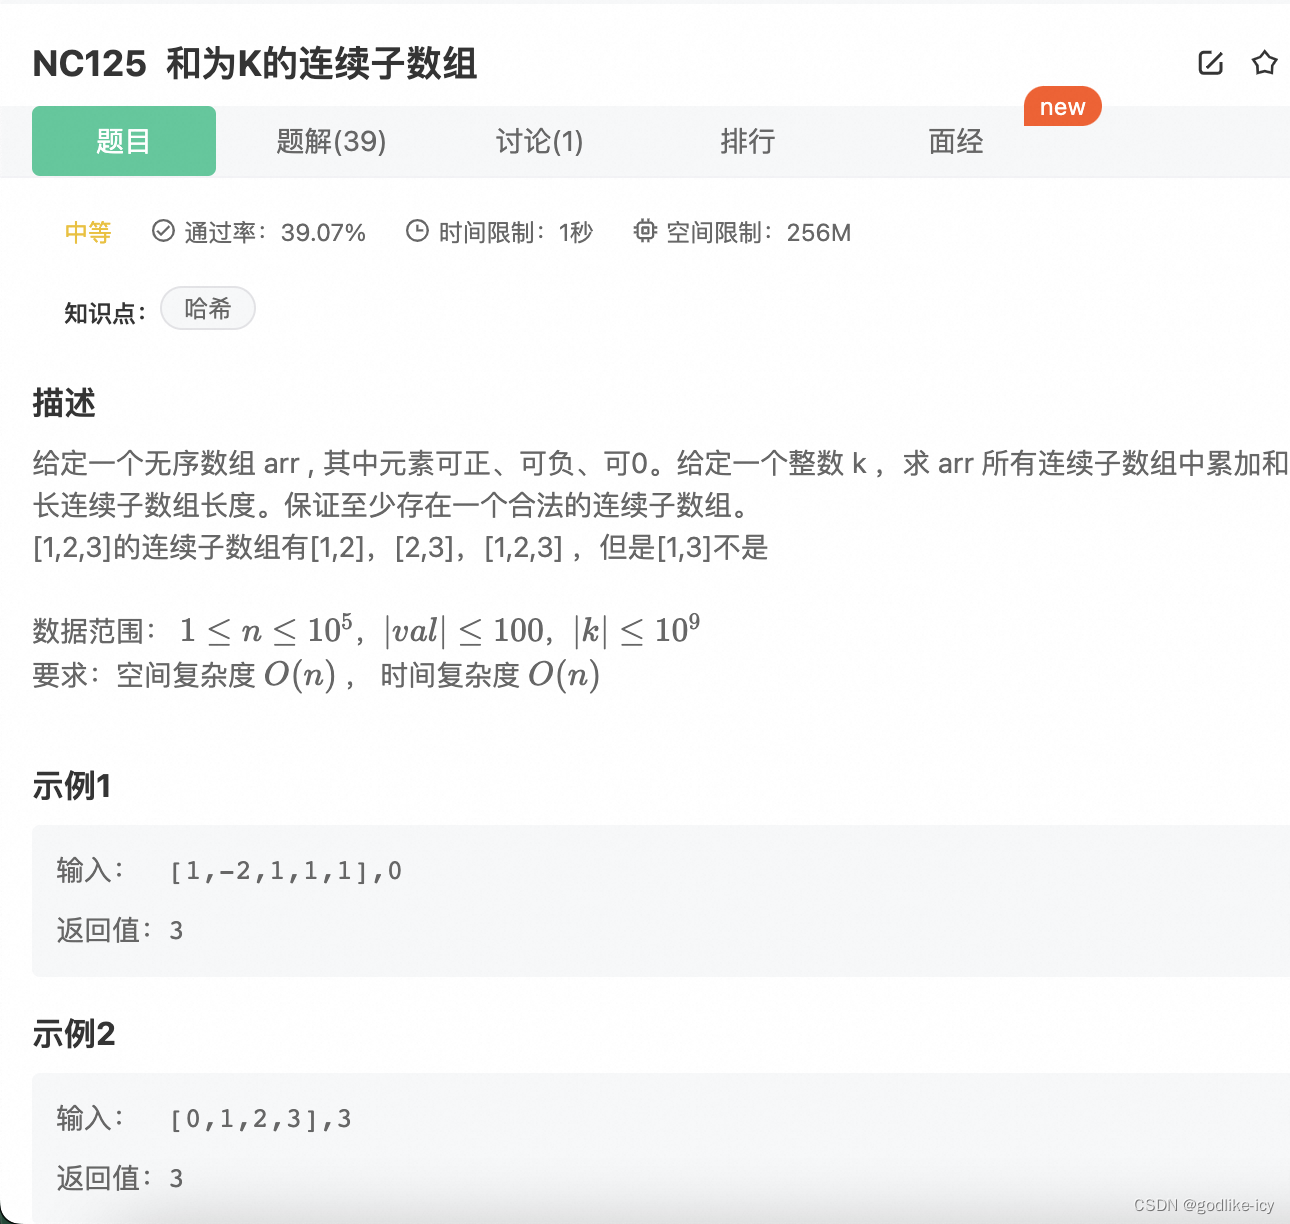Click the pass-rate checkmark icon
Viewport: 1290px width, 1224px height.
163,231
